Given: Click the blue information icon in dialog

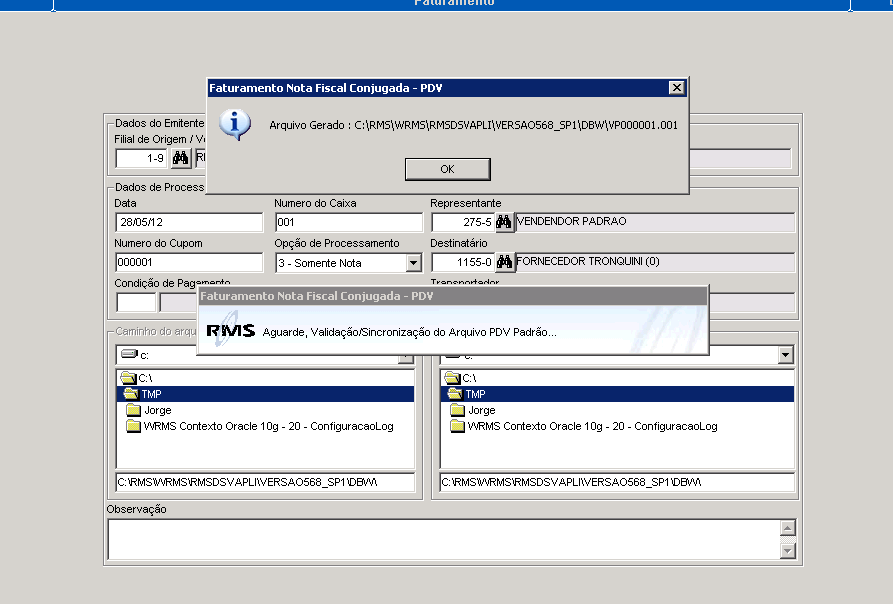Looking at the screenshot, I should 235,125.
